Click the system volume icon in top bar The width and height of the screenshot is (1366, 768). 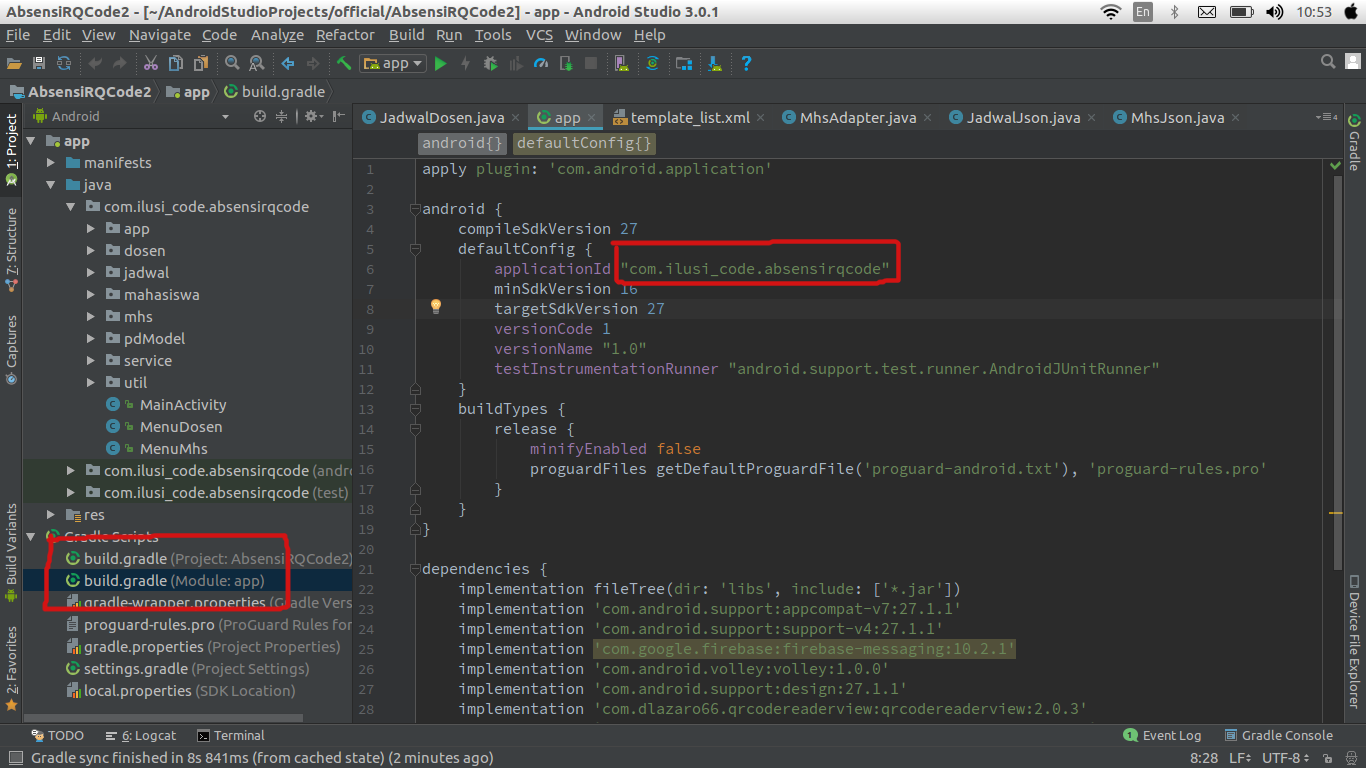tap(1274, 12)
